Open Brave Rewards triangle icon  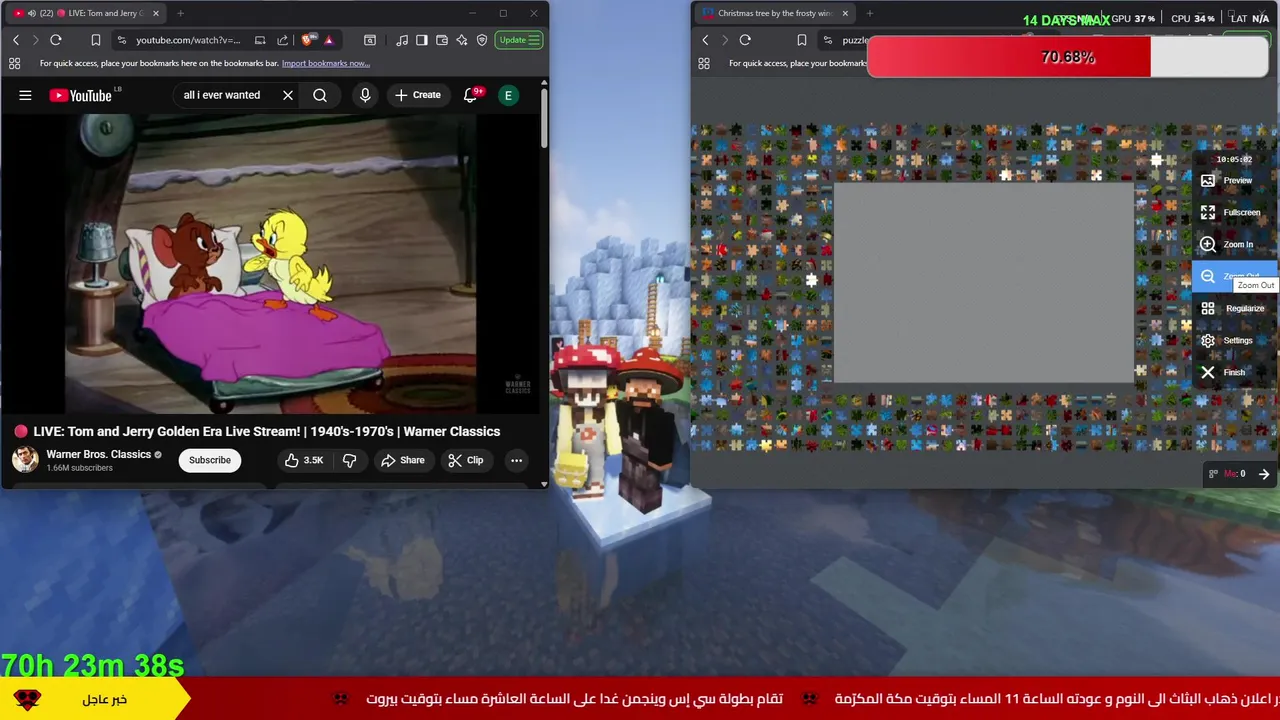click(328, 40)
